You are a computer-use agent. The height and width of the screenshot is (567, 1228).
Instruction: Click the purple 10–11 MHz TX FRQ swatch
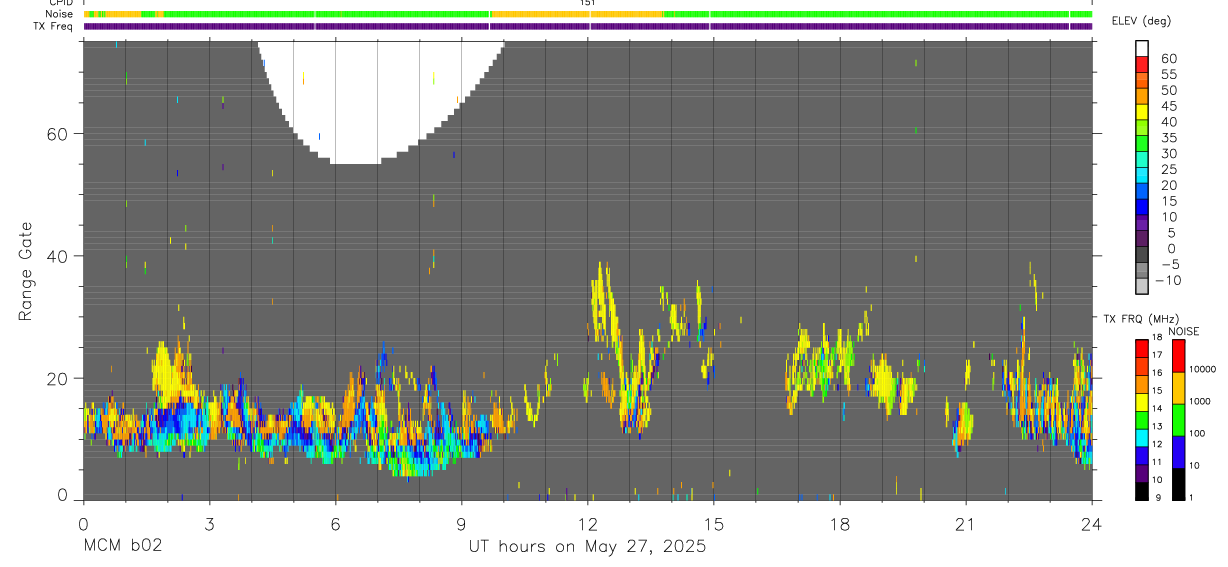point(1141,473)
